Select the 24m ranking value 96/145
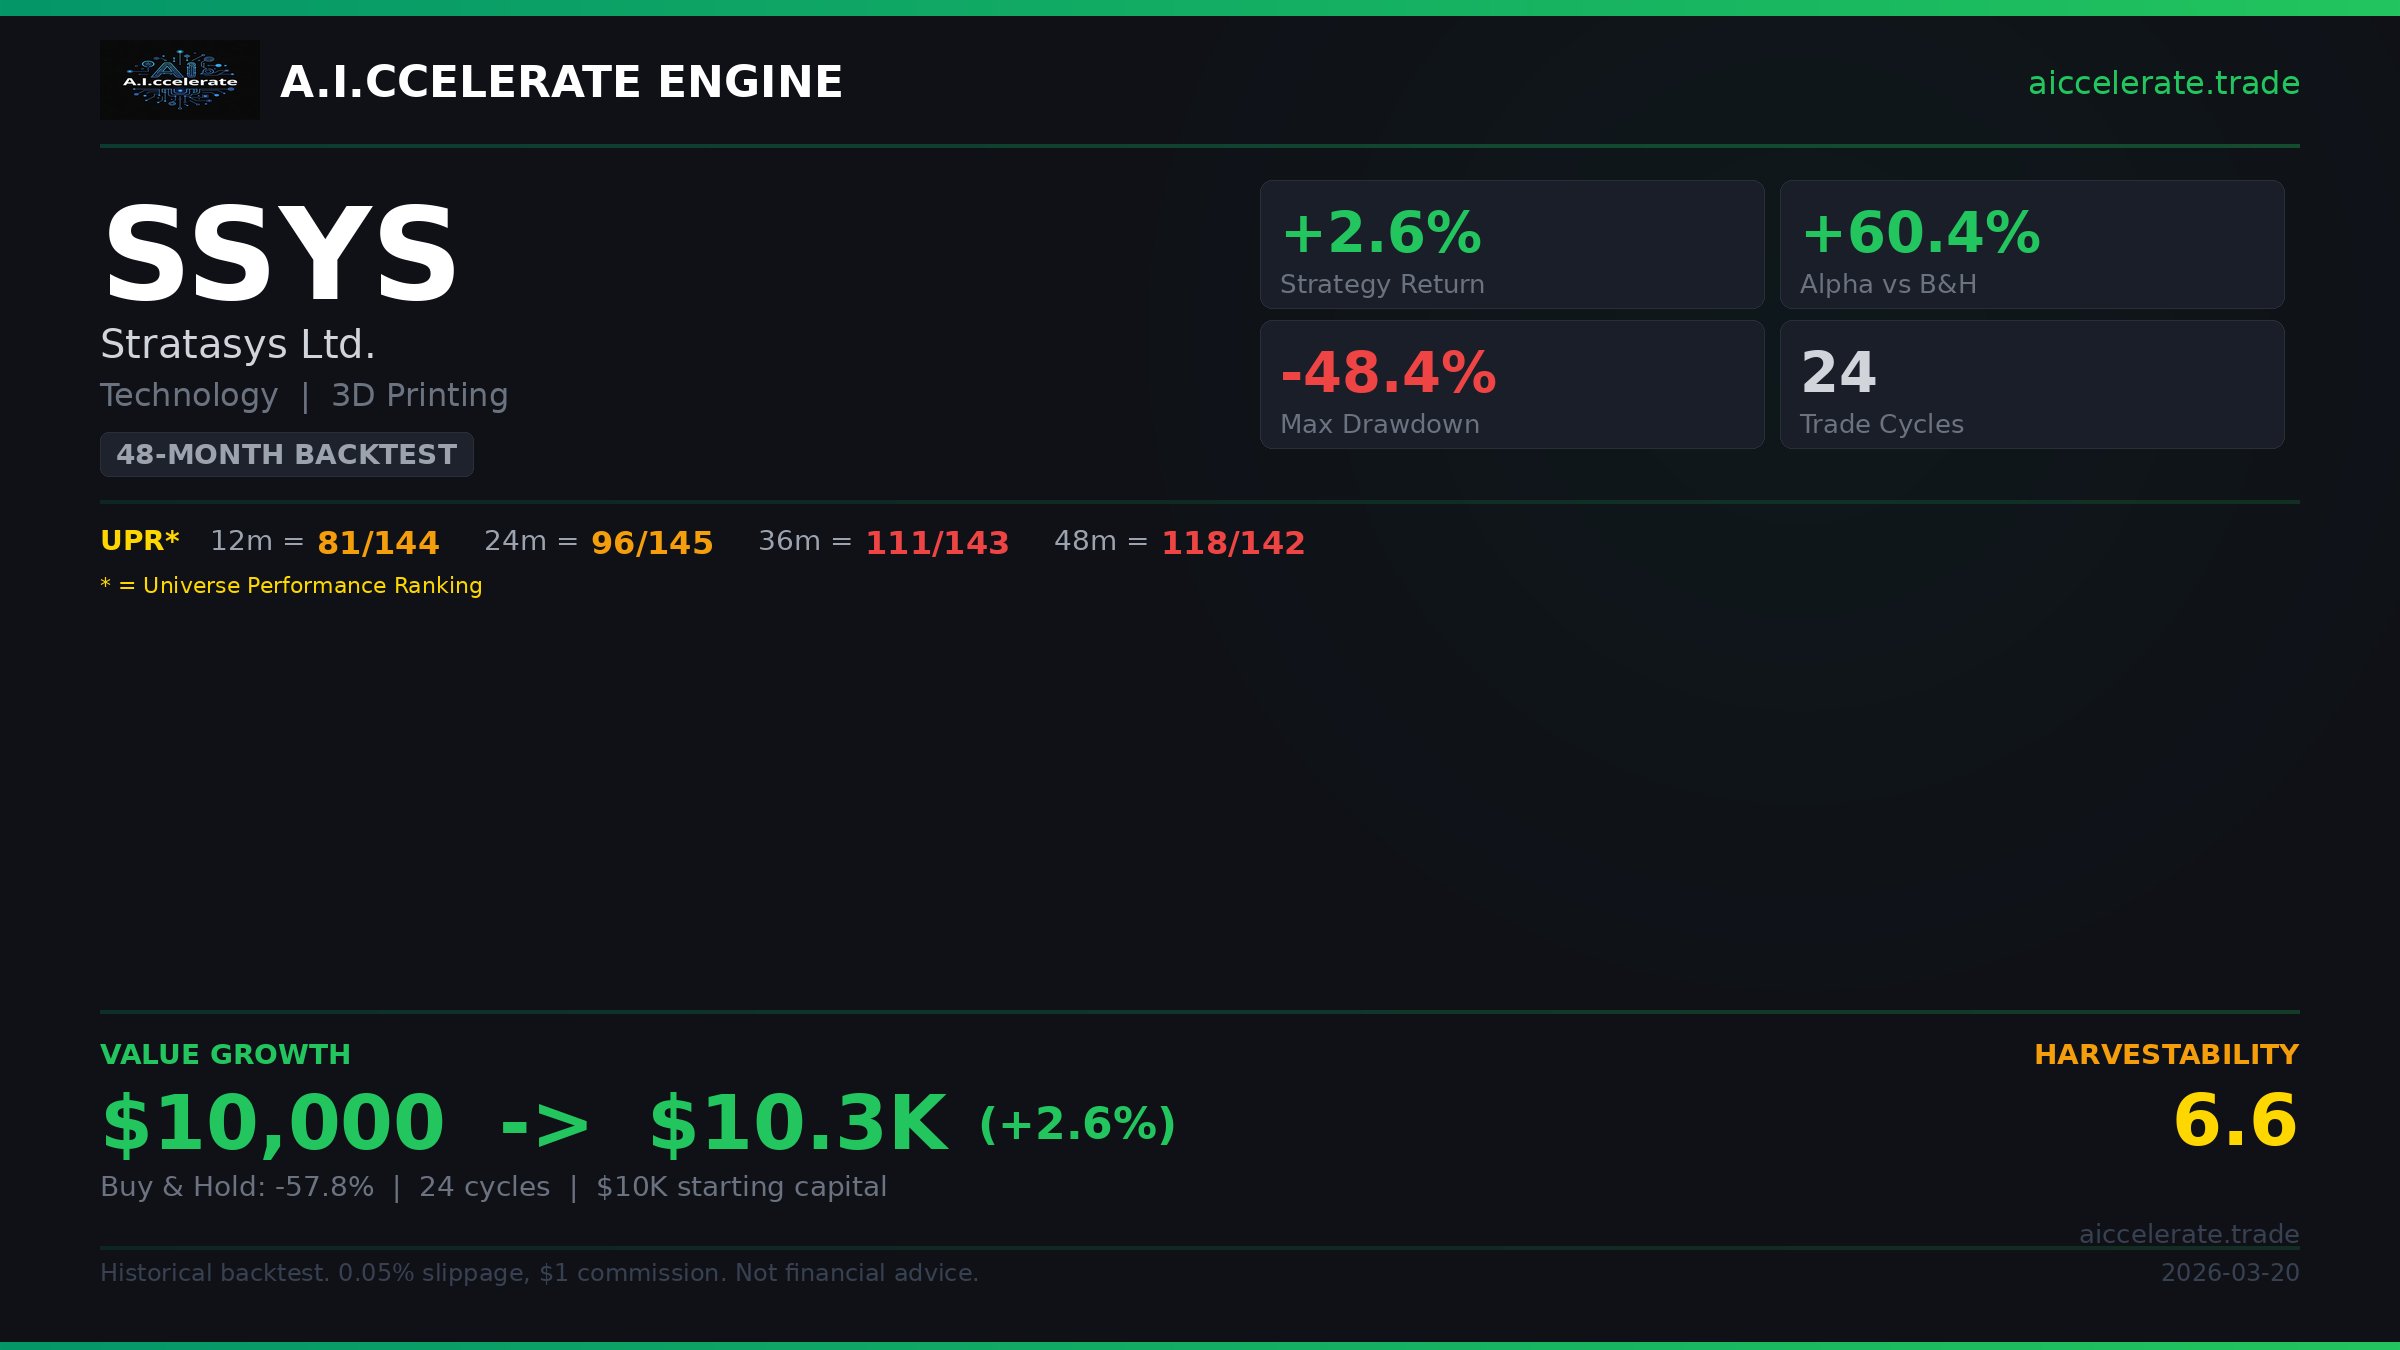 (x=652, y=543)
